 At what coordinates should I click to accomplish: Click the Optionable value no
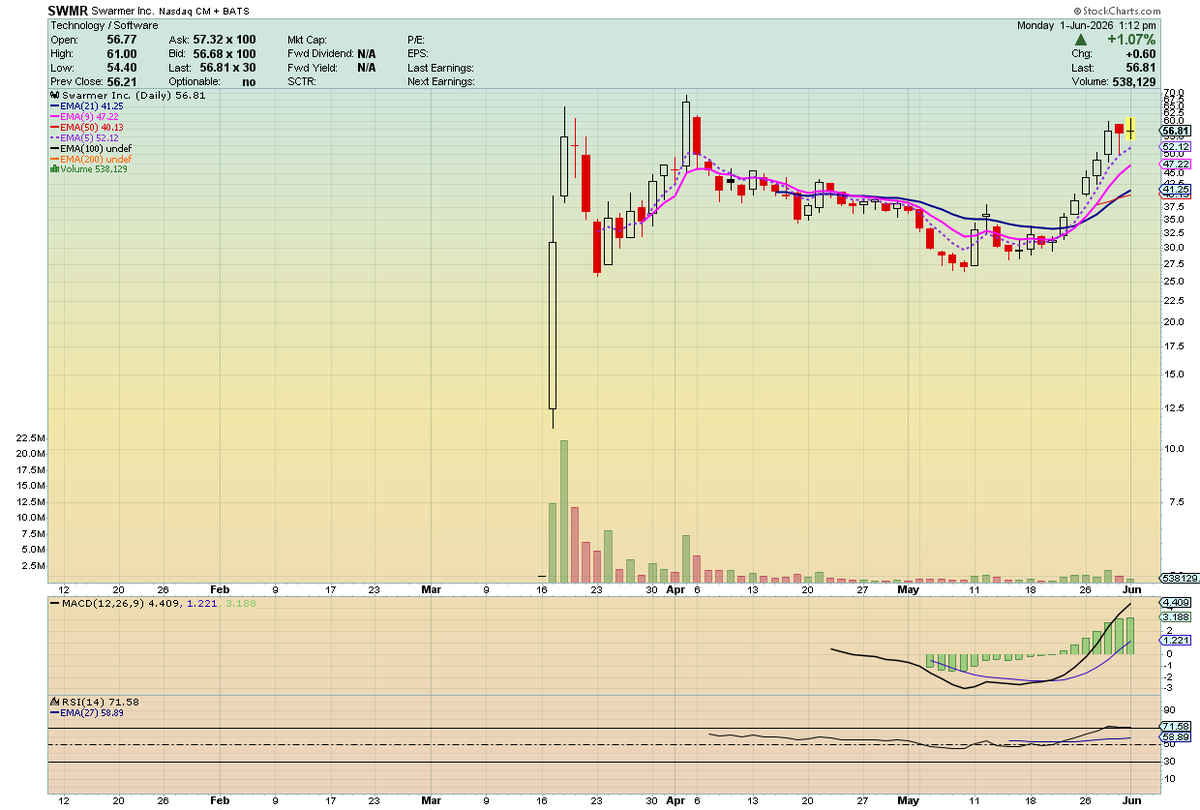(x=247, y=82)
